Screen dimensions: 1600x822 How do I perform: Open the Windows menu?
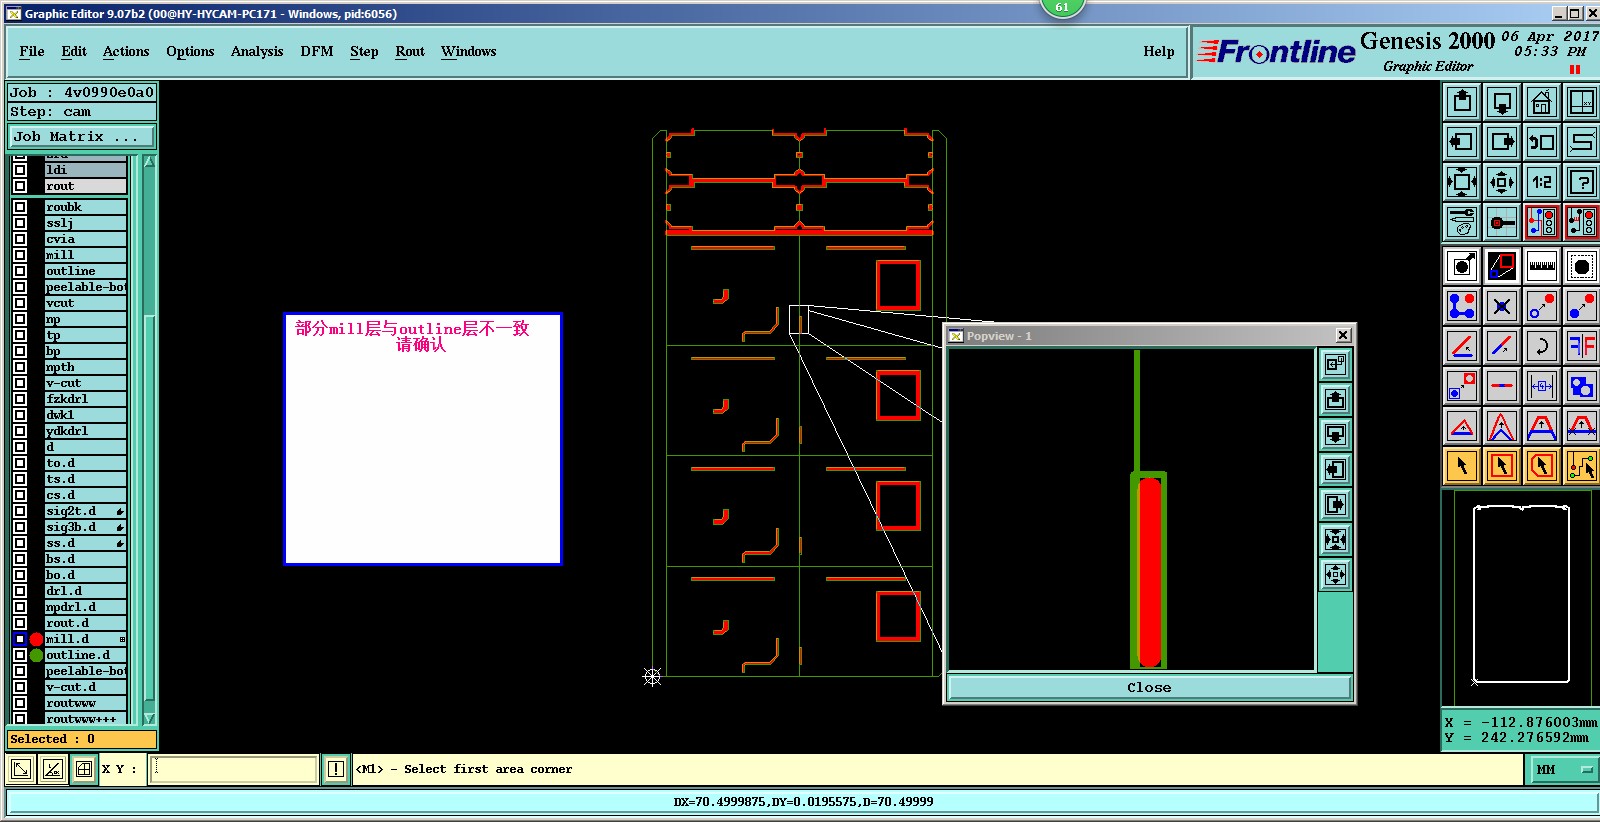[x=469, y=51]
